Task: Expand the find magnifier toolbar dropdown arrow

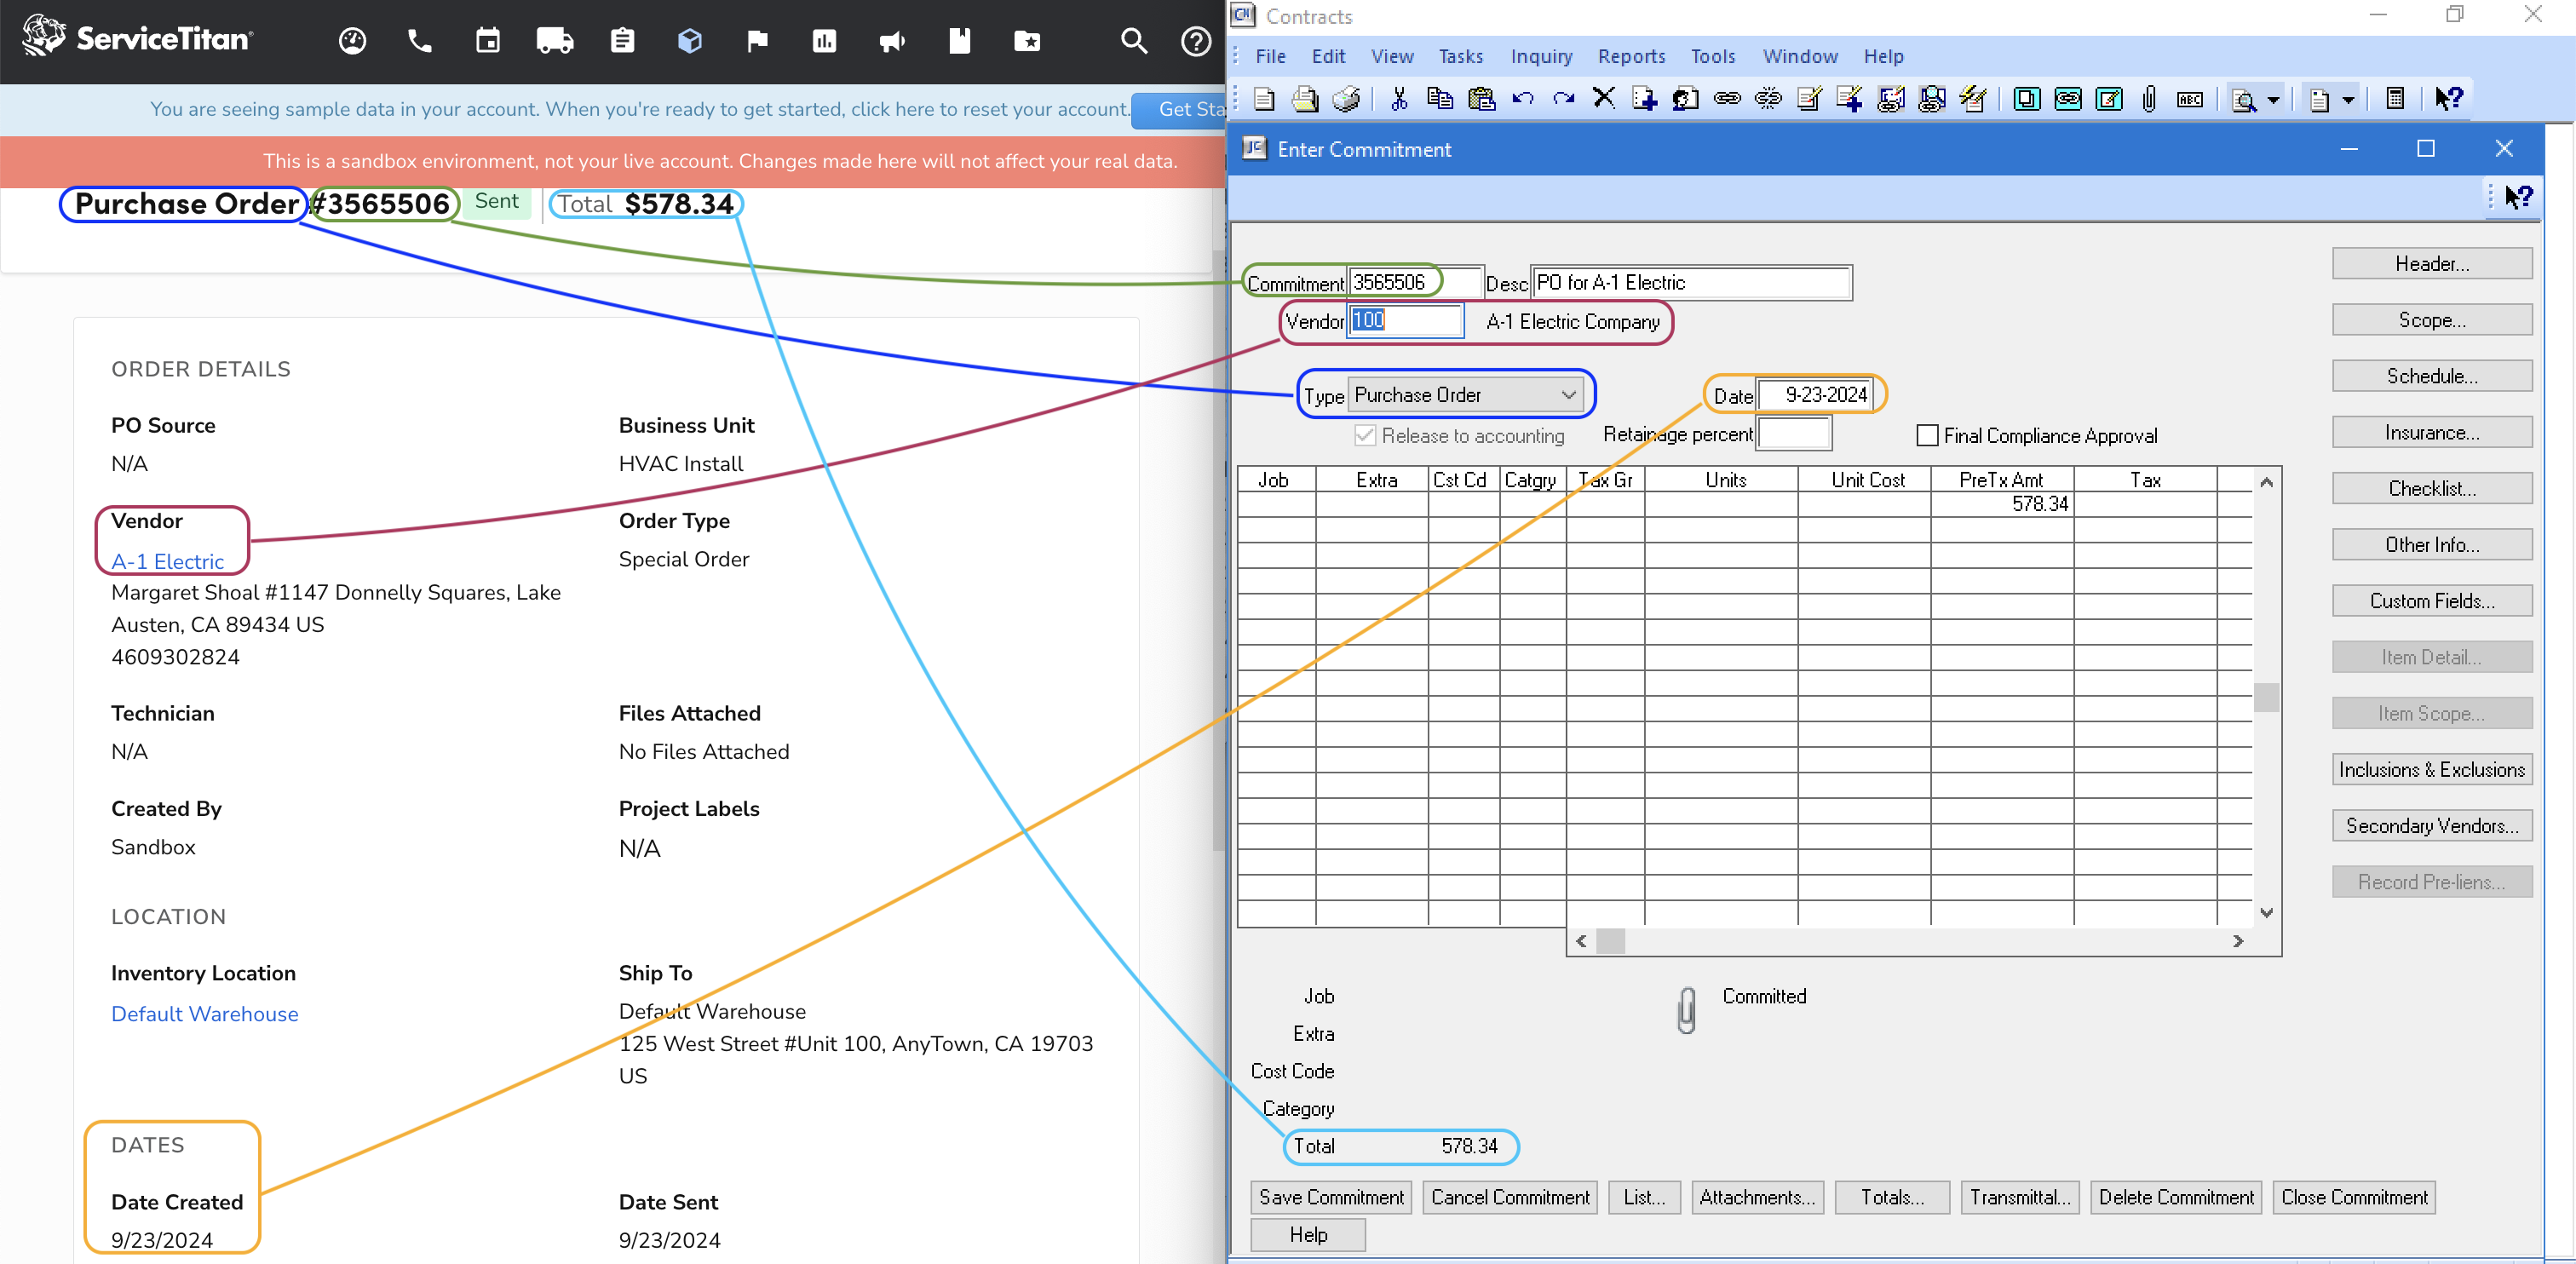Action: tap(2273, 100)
